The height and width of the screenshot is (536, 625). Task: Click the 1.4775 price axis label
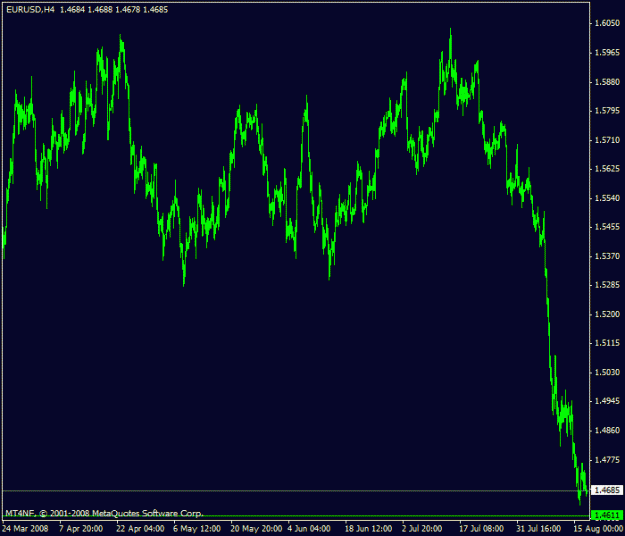click(x=607, y=459)
